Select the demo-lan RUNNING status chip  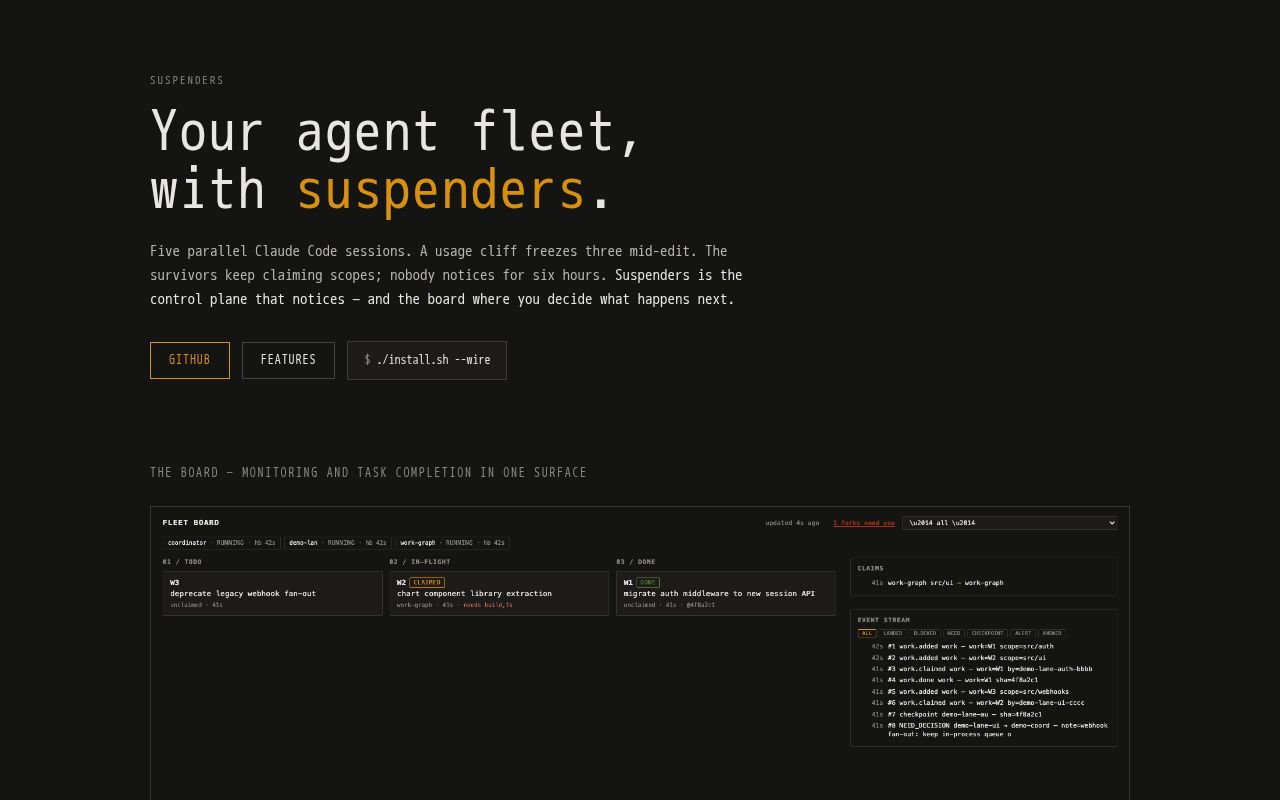tap(338, 543)
